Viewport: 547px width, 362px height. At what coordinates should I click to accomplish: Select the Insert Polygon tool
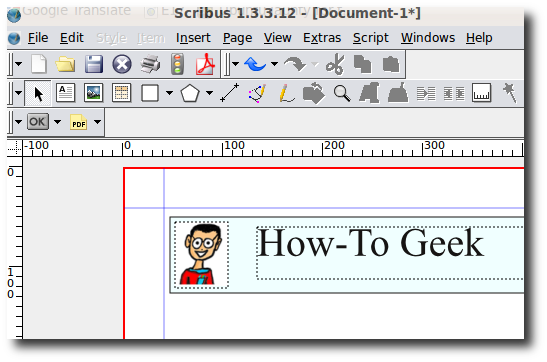coord(190,93)
